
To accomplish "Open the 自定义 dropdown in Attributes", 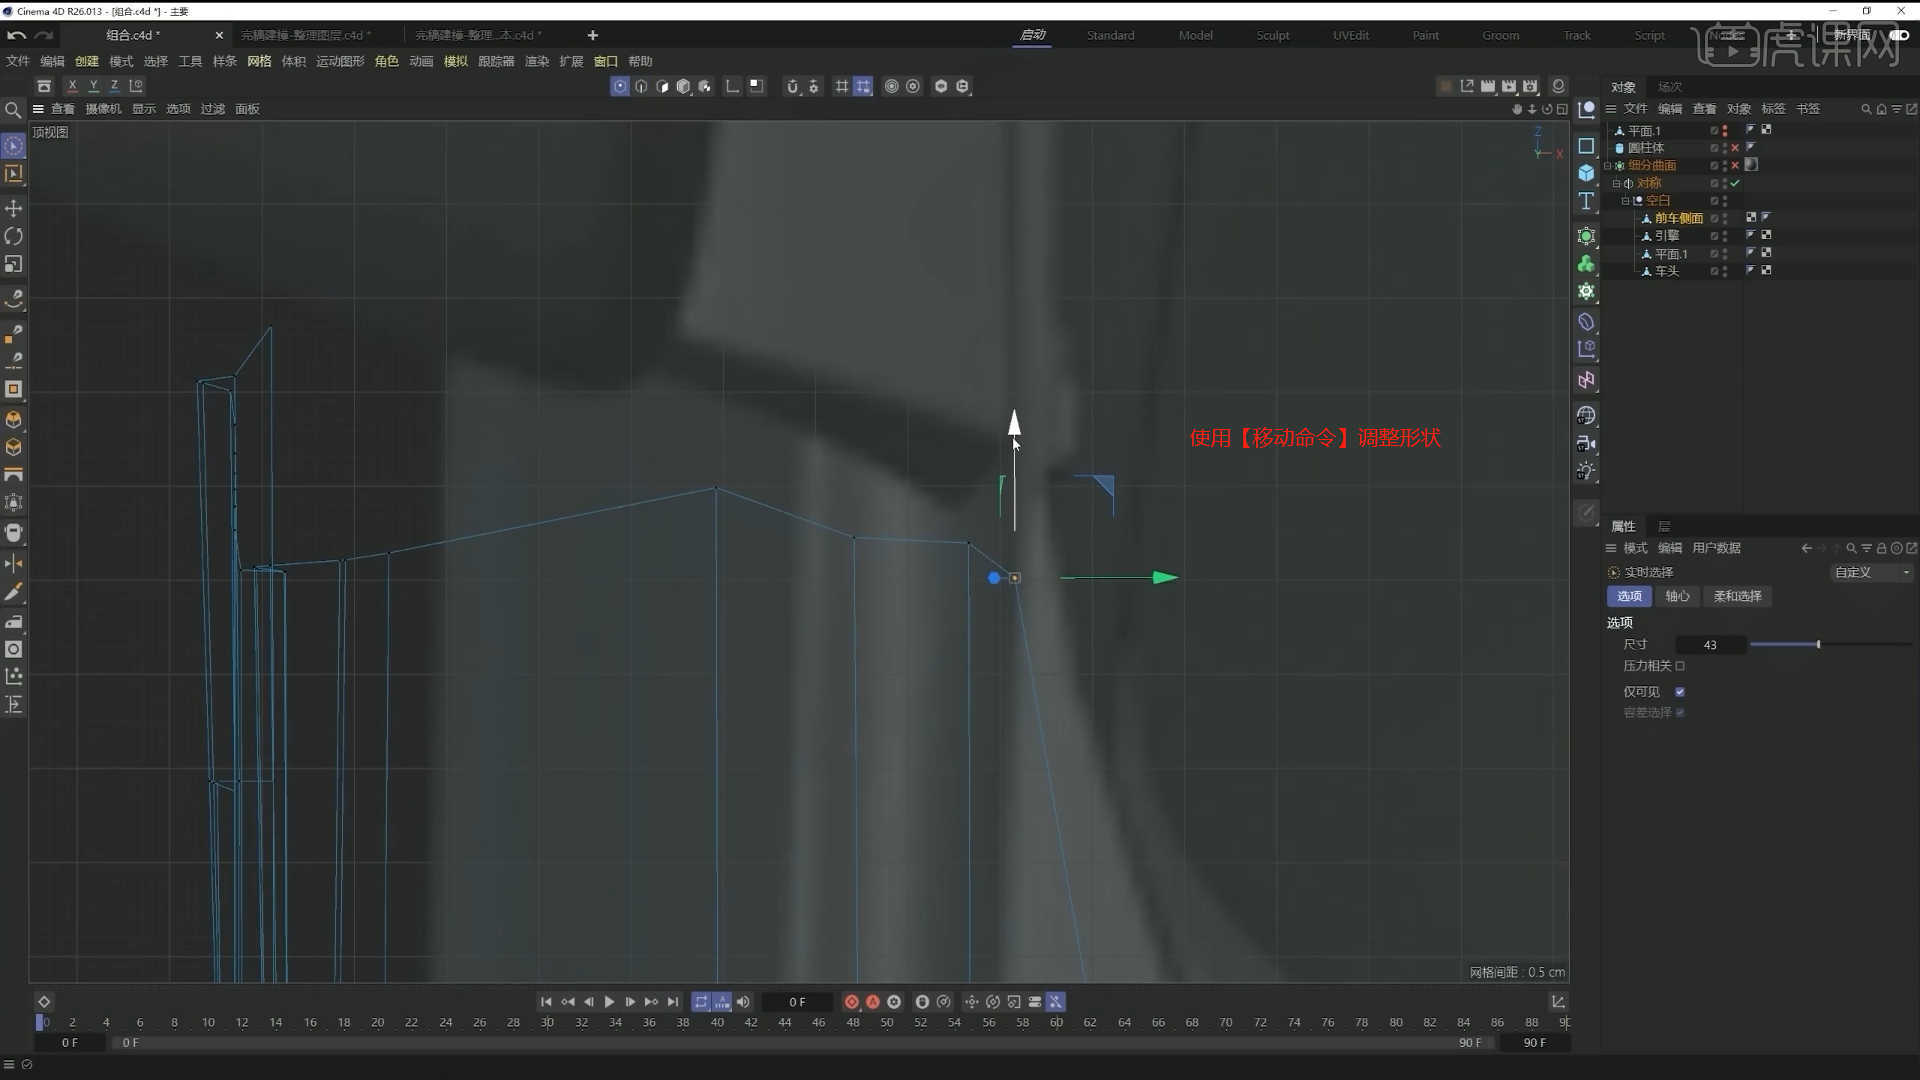I will (x=1871, y=572).
